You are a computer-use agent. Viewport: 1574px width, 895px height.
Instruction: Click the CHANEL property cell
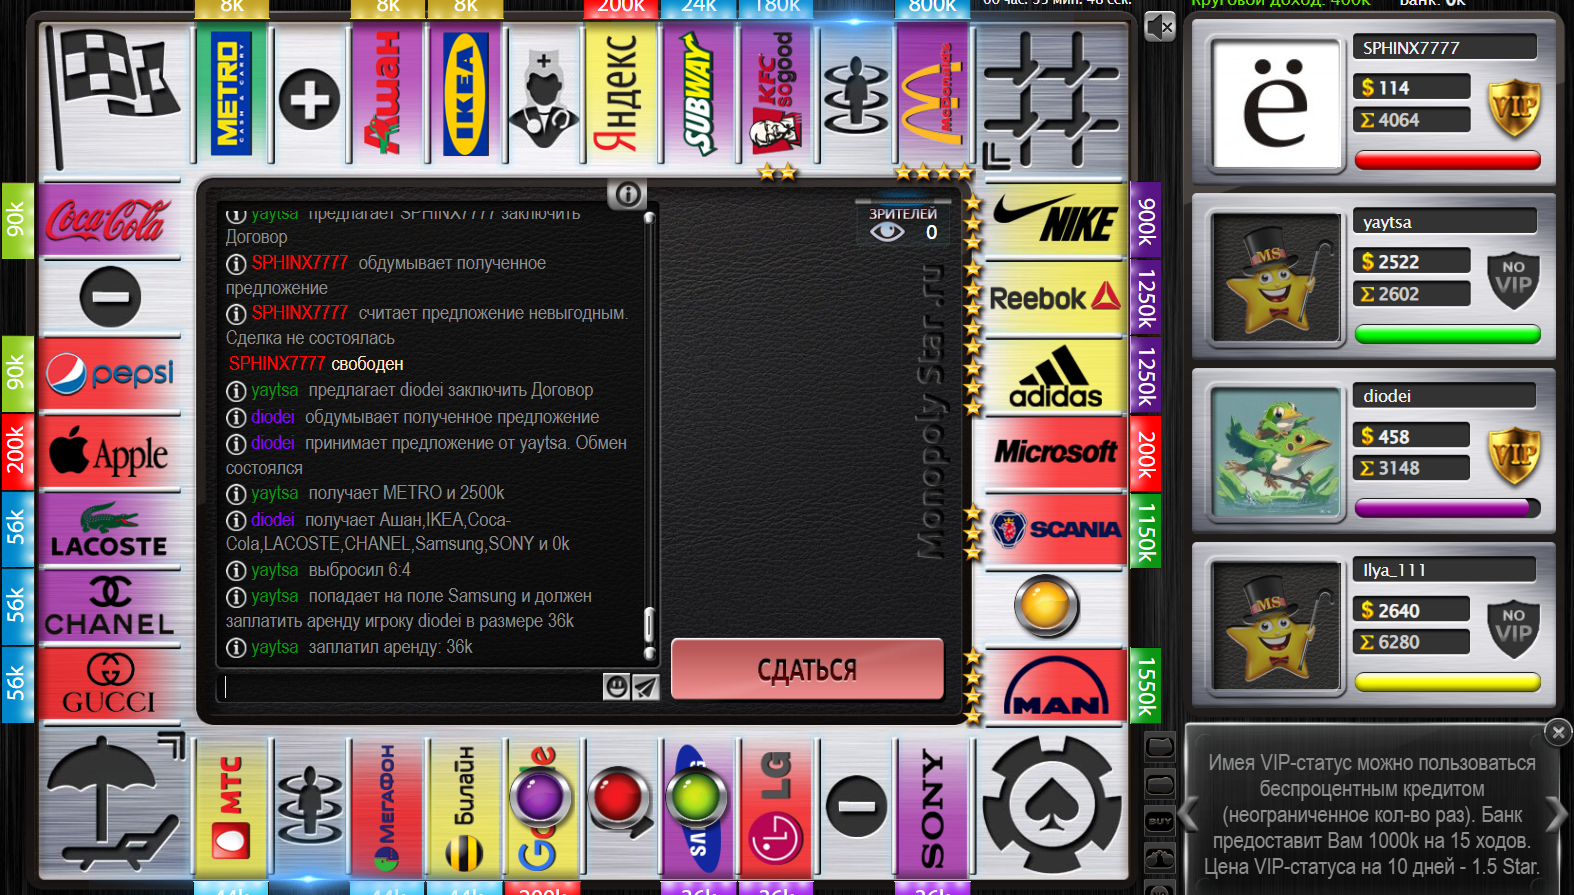[110, 608]
